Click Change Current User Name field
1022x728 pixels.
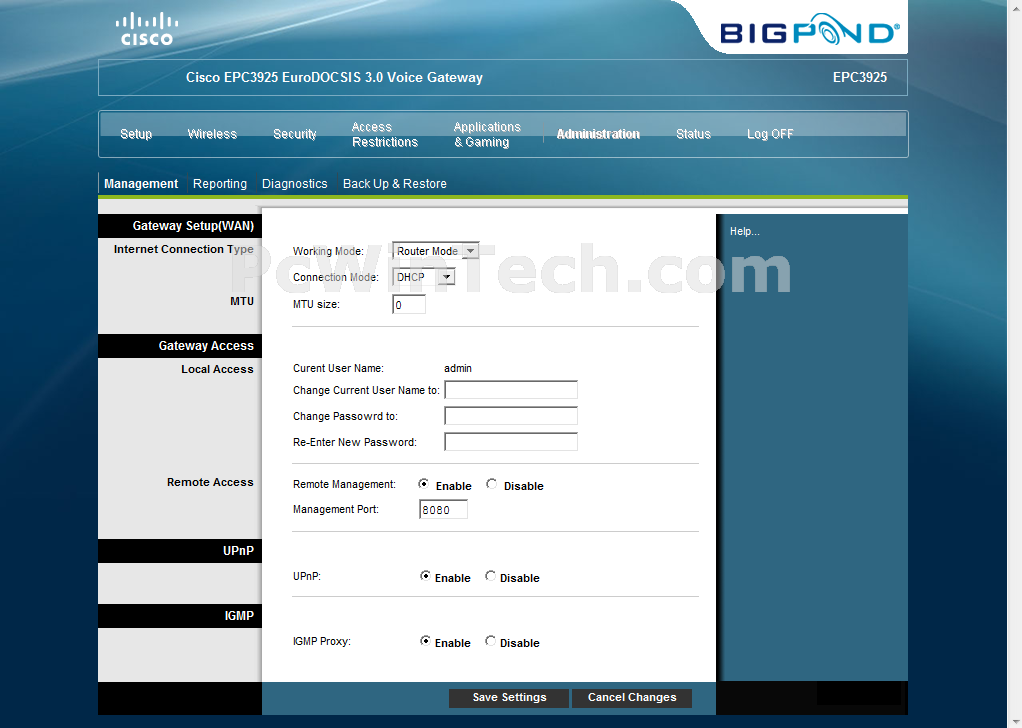(511, 390)
